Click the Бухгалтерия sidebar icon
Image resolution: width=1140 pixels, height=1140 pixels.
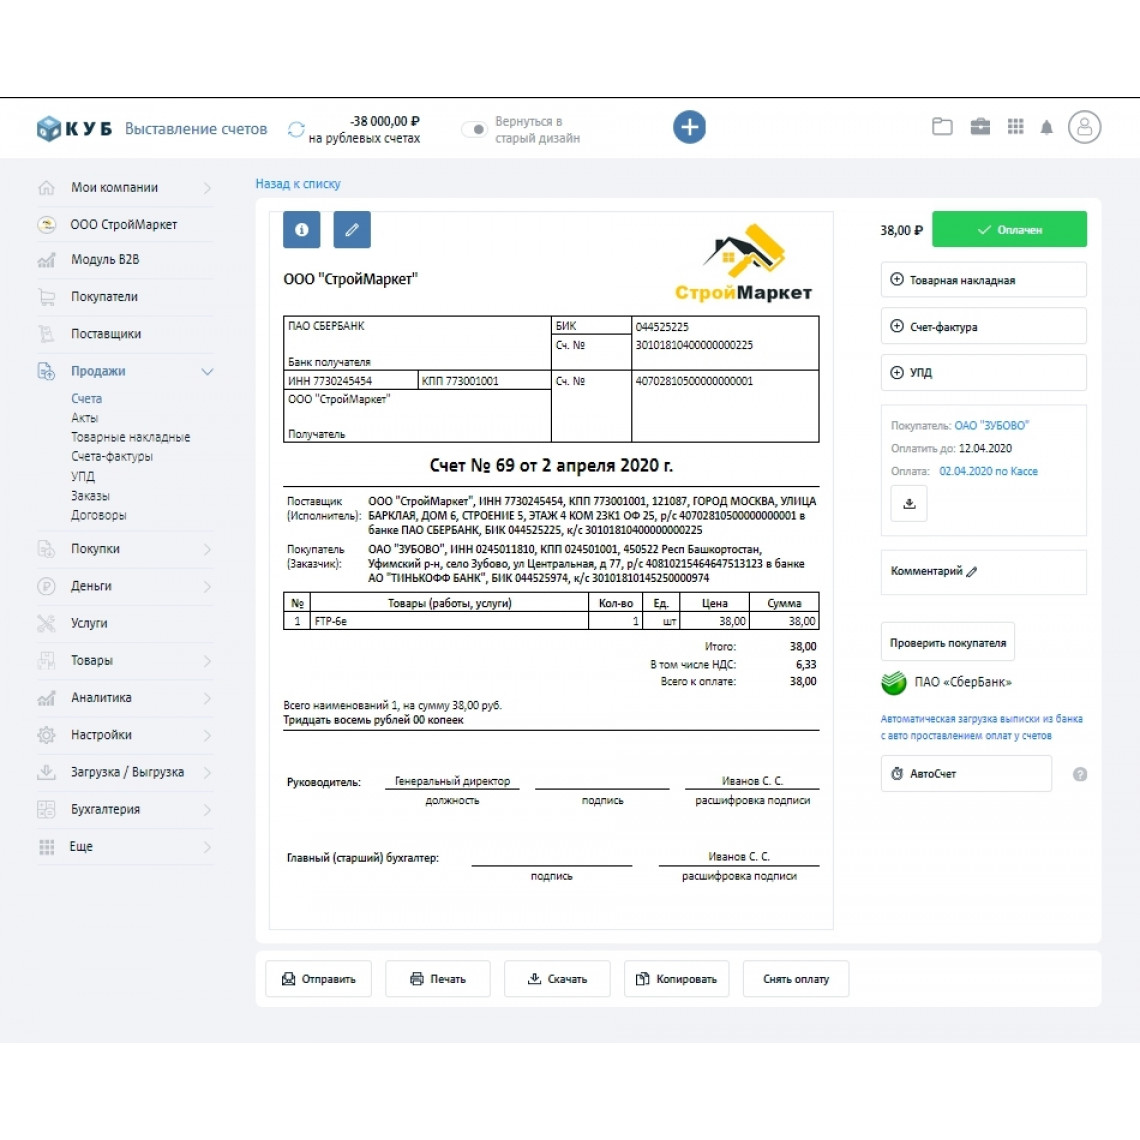click(x=47, y=809)
